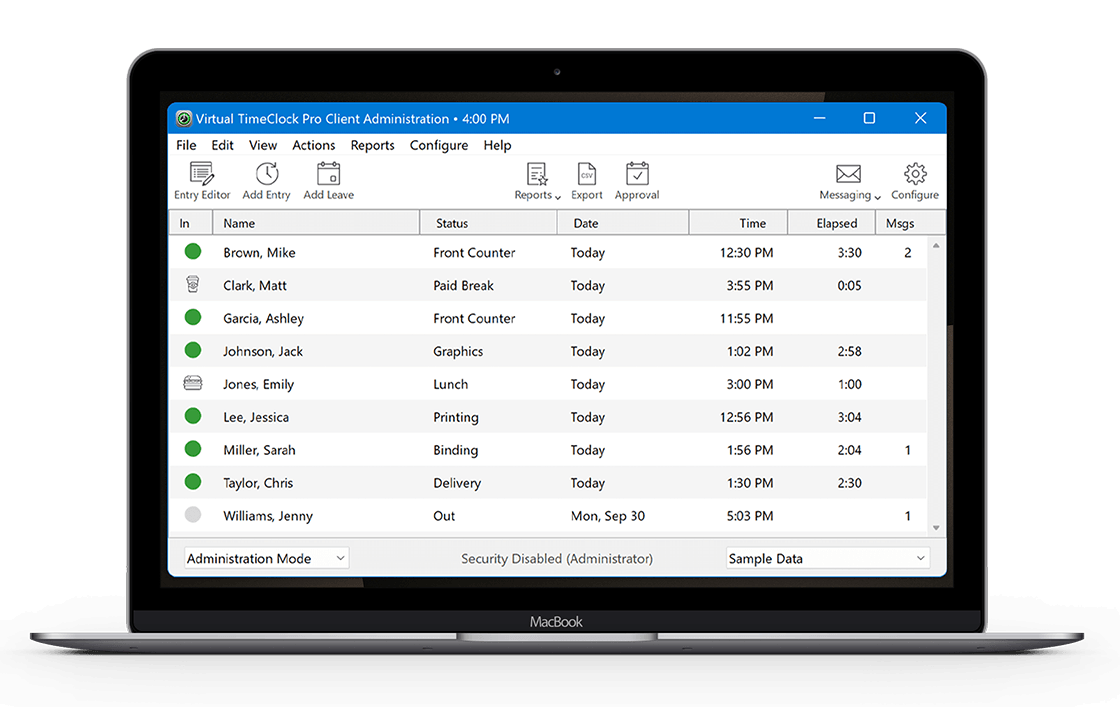Screen dimensions: 1120x707
Task: Click the Virtual TimeClock app icon in title bar
Action: pyautogui.click(x=184, y=119)
